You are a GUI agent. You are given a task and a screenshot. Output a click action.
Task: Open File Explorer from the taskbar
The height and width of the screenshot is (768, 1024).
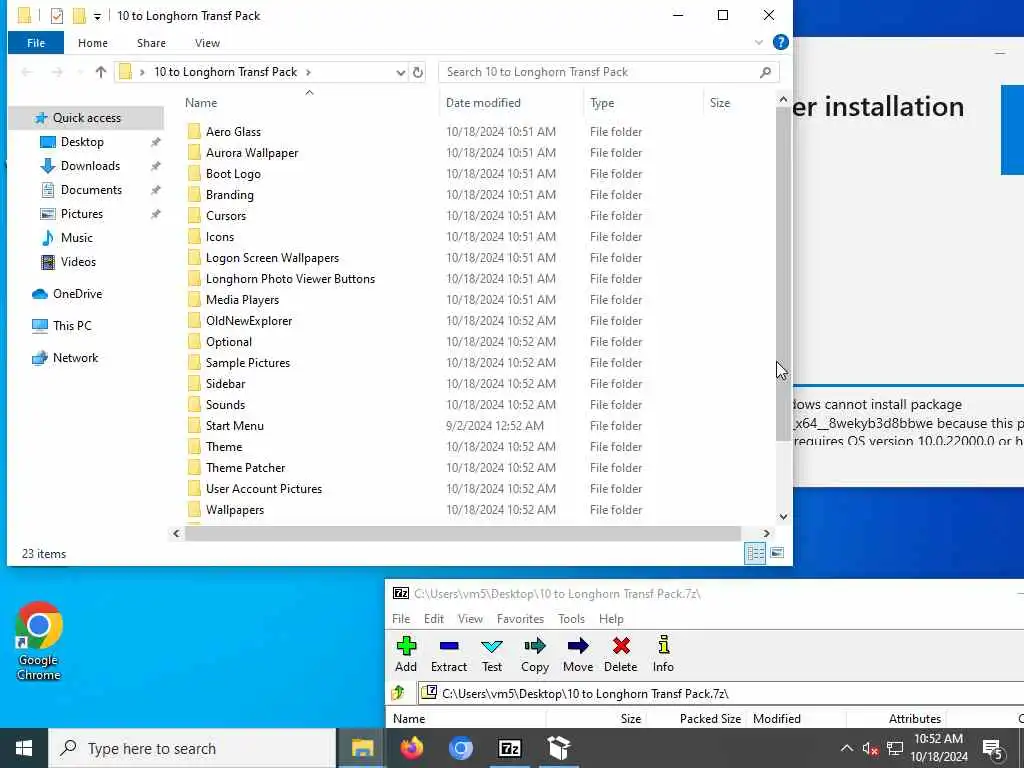pyautogui.click(x=362, y=748)
